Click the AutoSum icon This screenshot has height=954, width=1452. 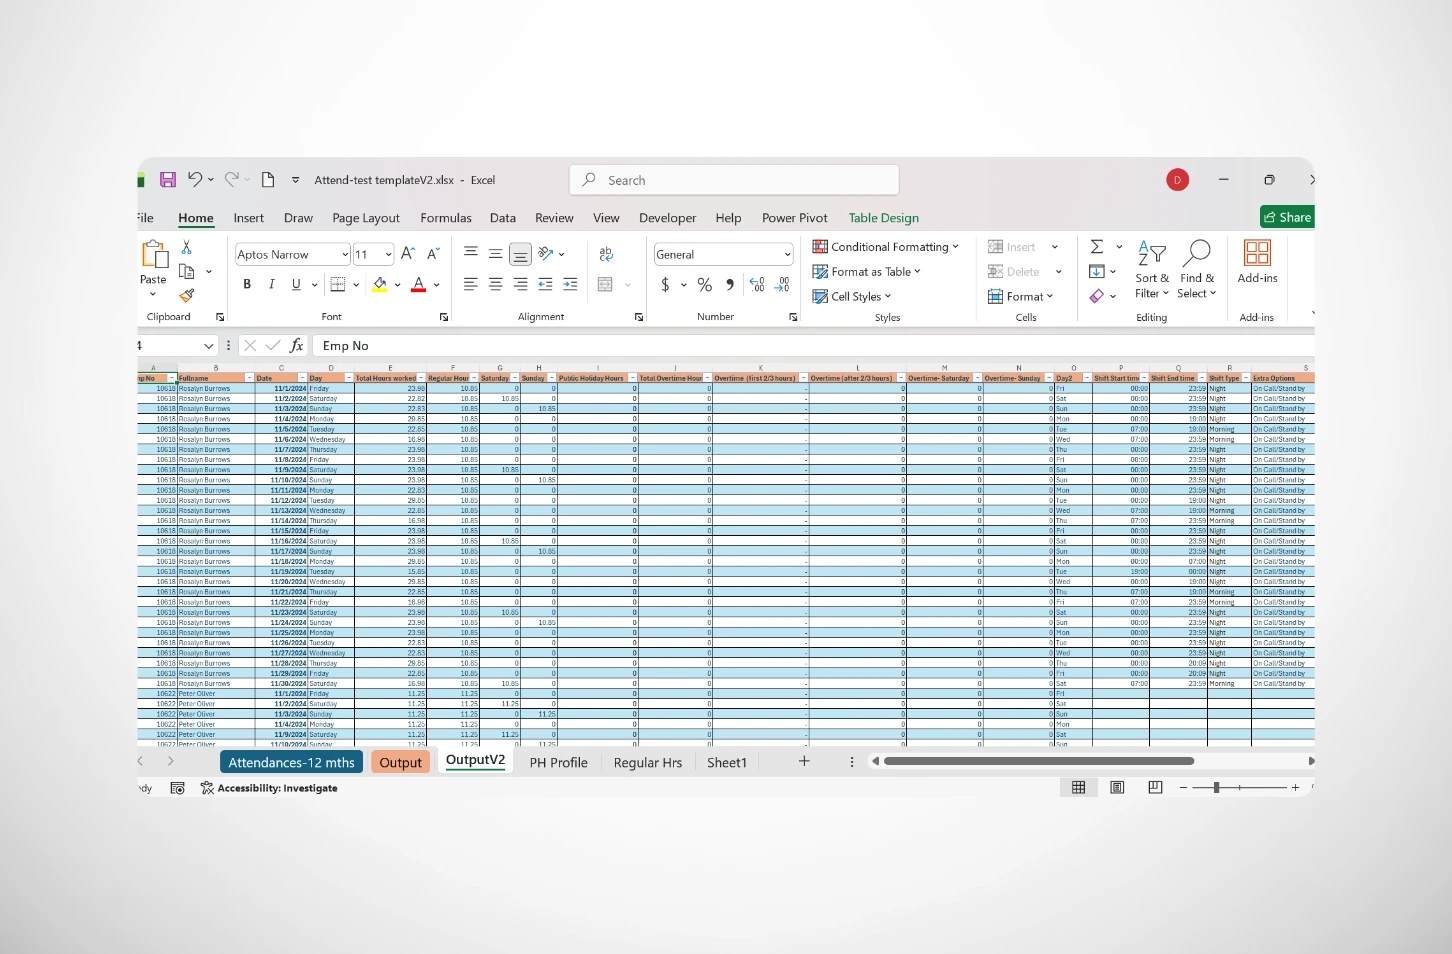coord(1097,246)
